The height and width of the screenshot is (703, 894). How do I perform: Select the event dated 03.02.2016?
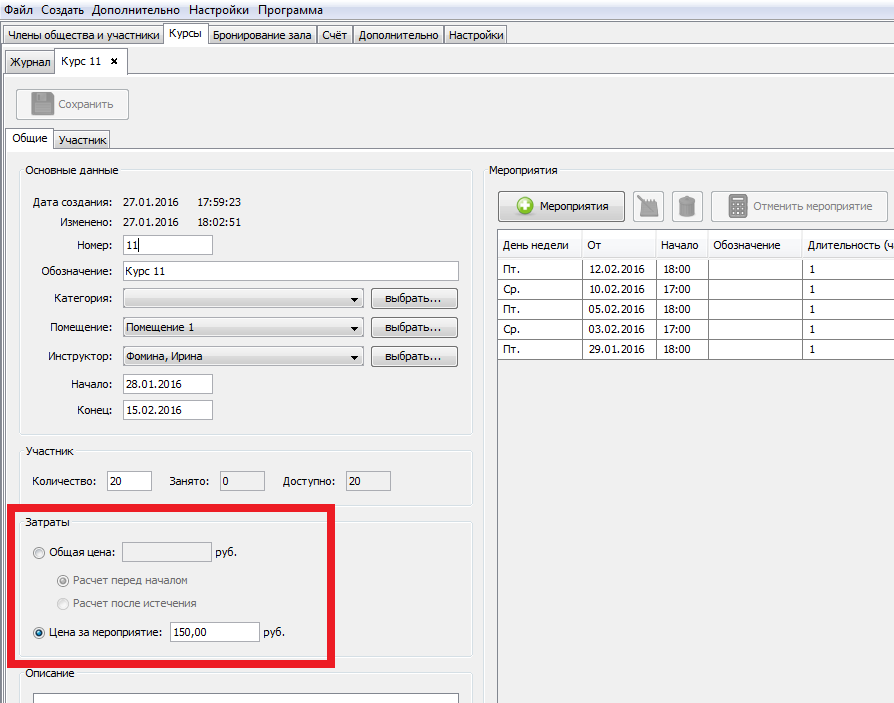pos(696,329)
